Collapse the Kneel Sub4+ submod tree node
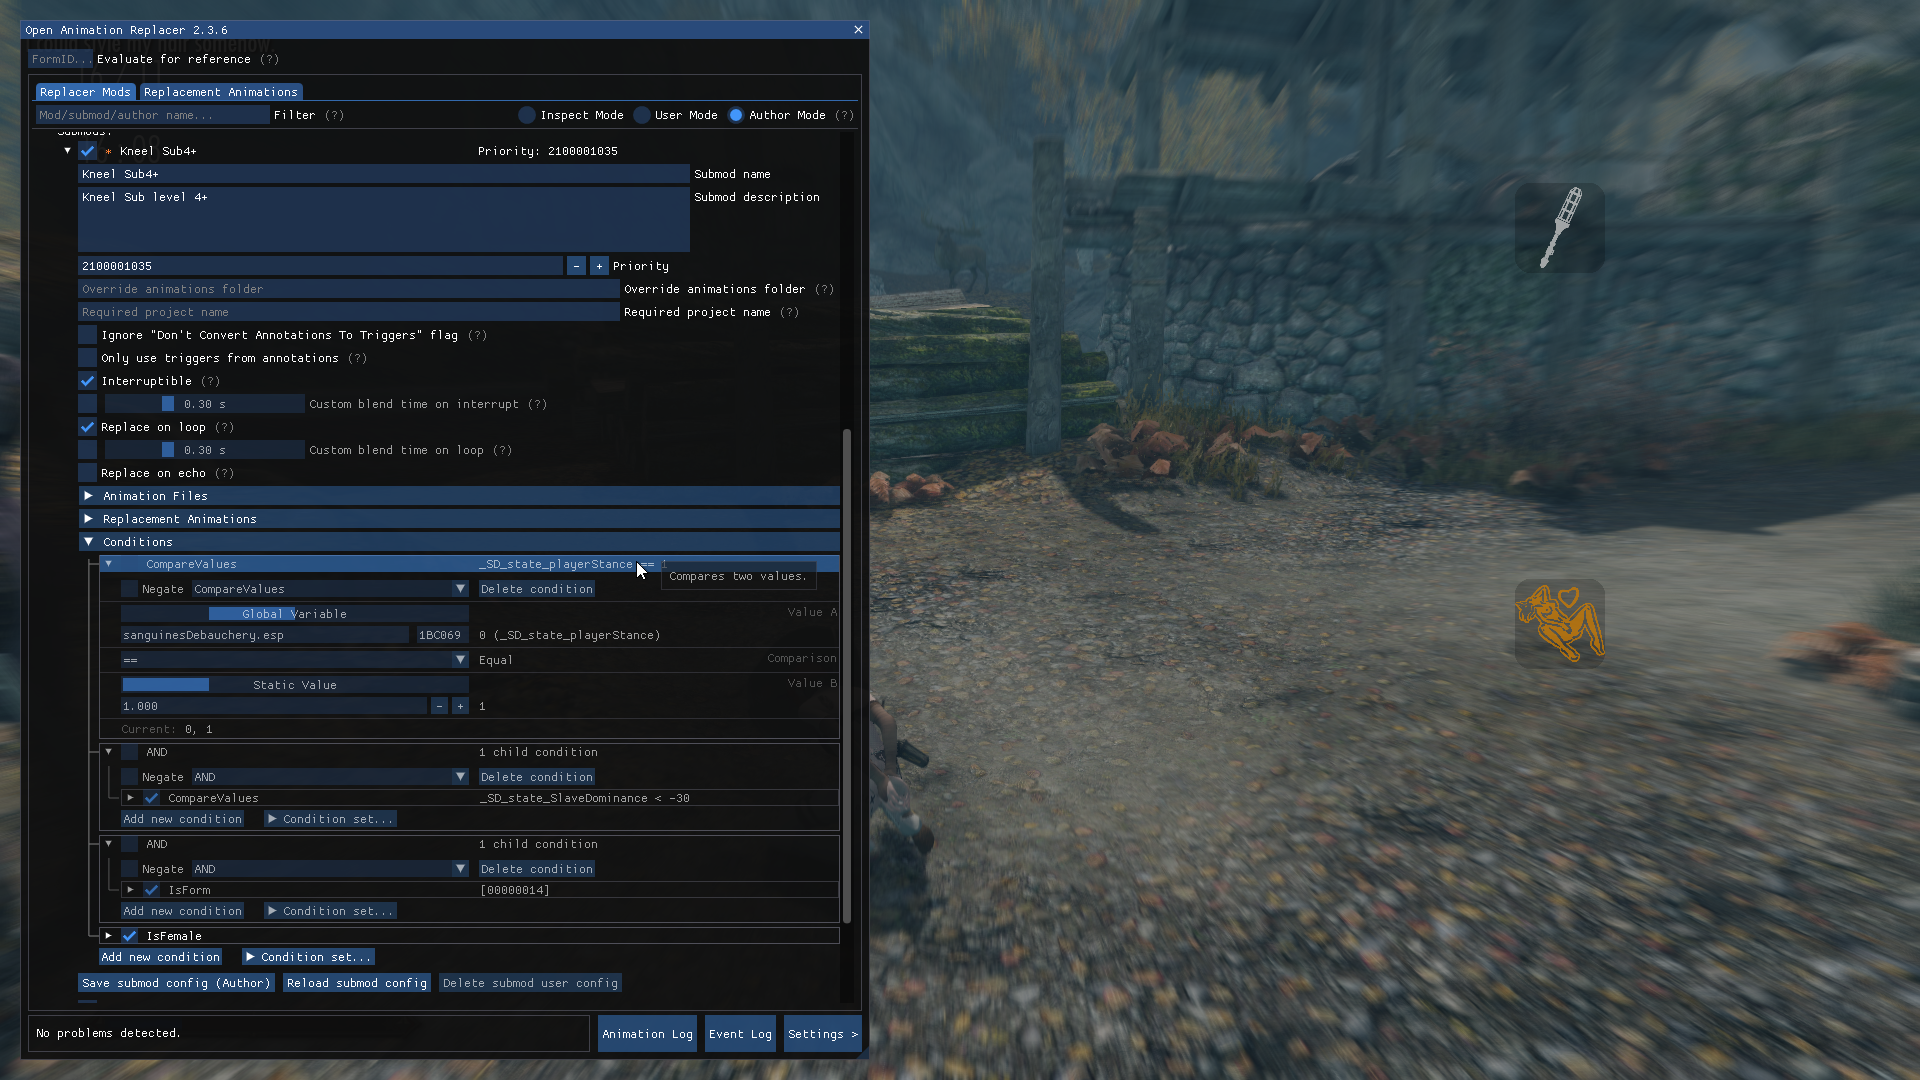 (67, 151)
